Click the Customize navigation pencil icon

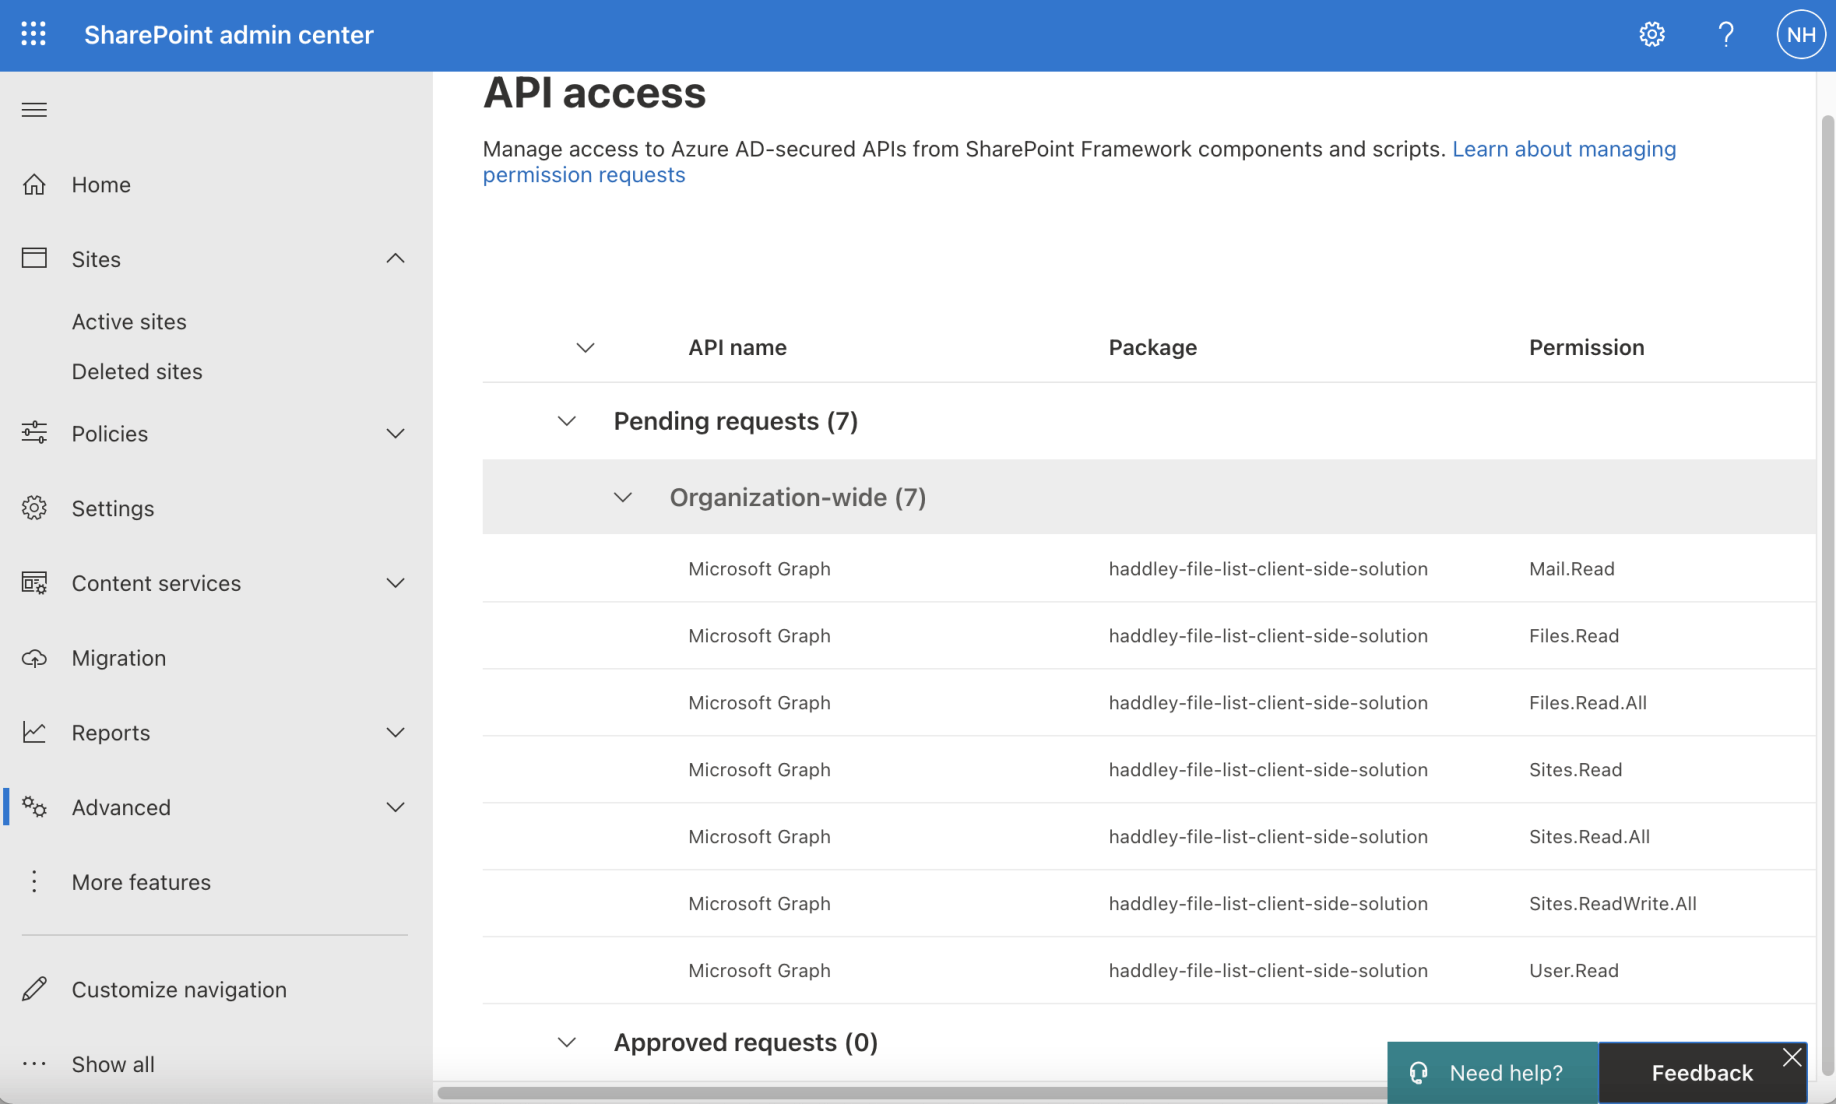click(x=34, y=989)
